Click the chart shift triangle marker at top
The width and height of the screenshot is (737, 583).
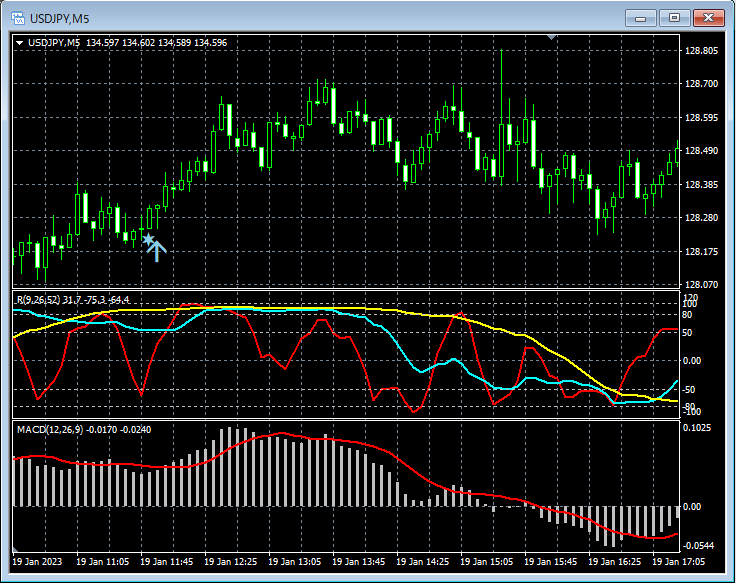pos(550,38)
